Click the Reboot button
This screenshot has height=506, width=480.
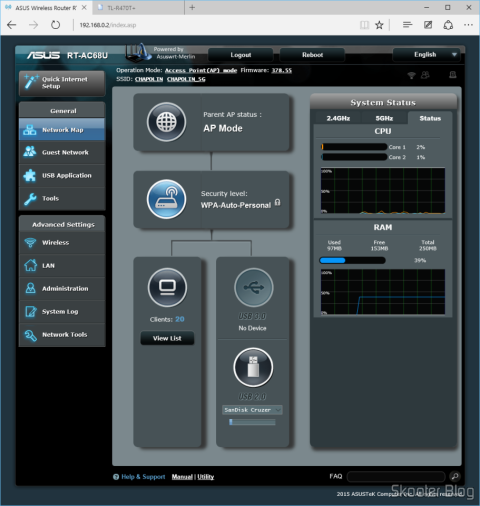pos(312,55)
